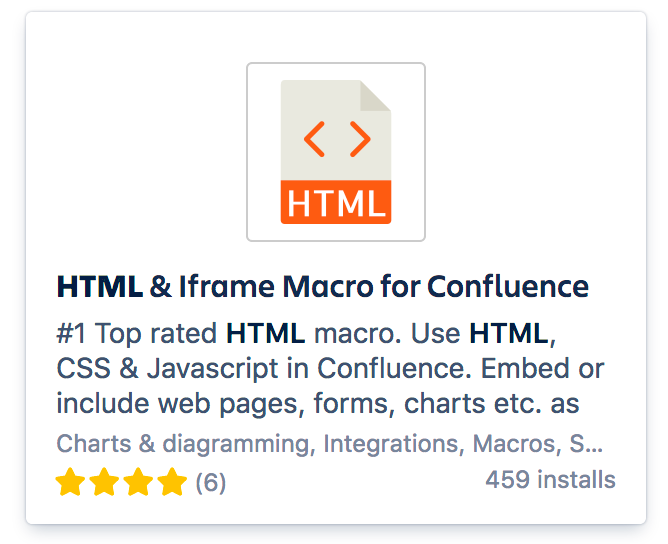668x544 pixels.
Task: Select the Integrations category
Action: point(391,444)
